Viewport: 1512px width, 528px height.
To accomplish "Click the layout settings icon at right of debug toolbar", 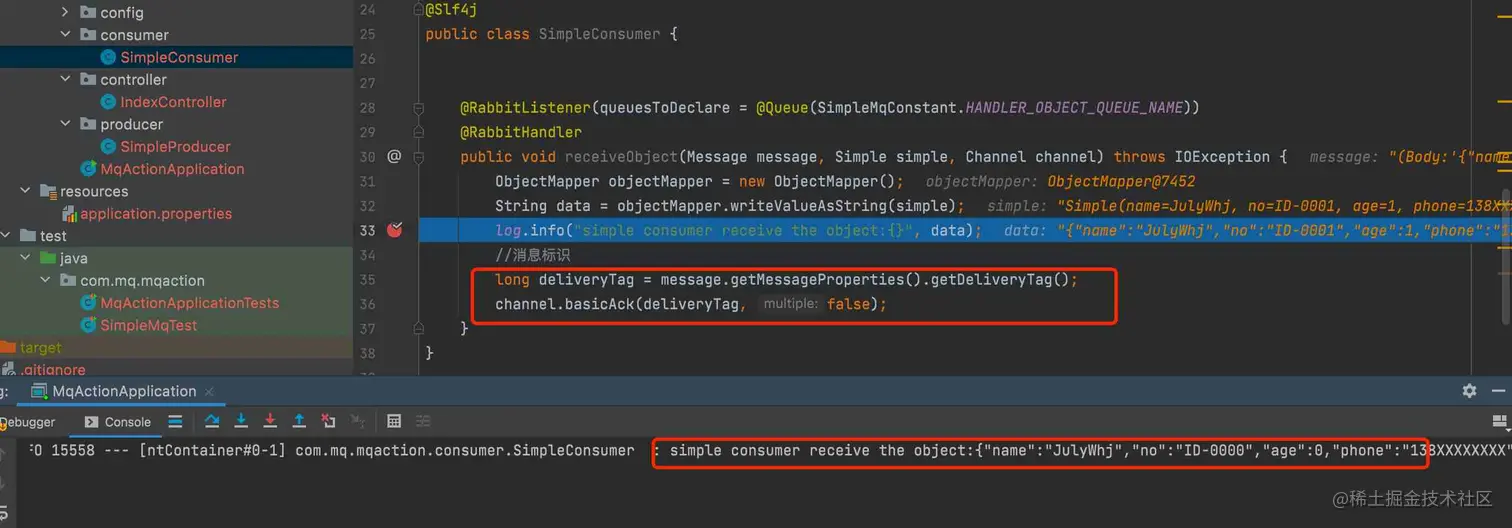I will (1500, 421).
